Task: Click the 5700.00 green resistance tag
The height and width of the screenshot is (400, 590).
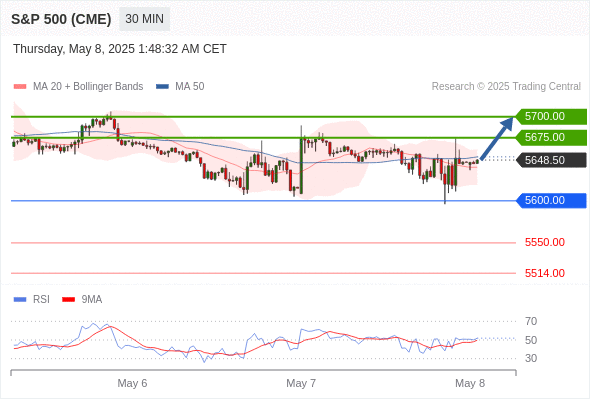Action: (x=550, y=116)
